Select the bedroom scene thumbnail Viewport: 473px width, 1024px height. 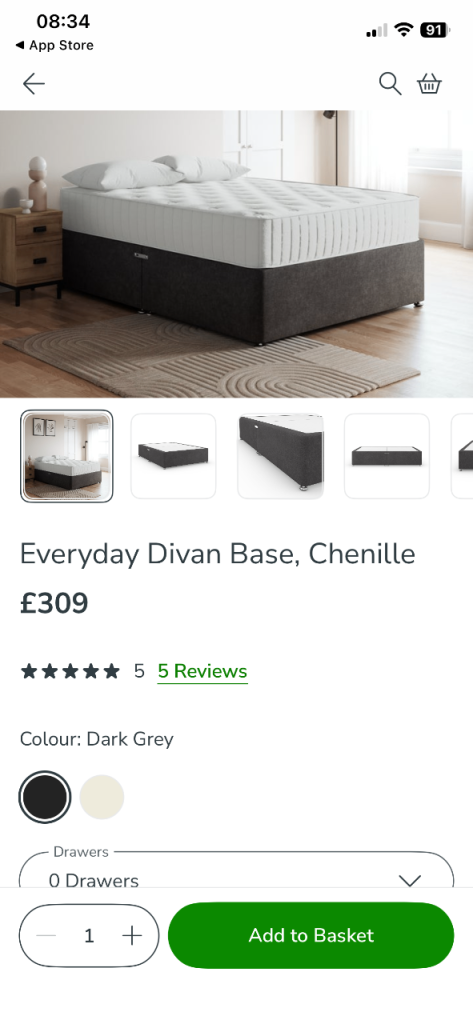[67, 456]
